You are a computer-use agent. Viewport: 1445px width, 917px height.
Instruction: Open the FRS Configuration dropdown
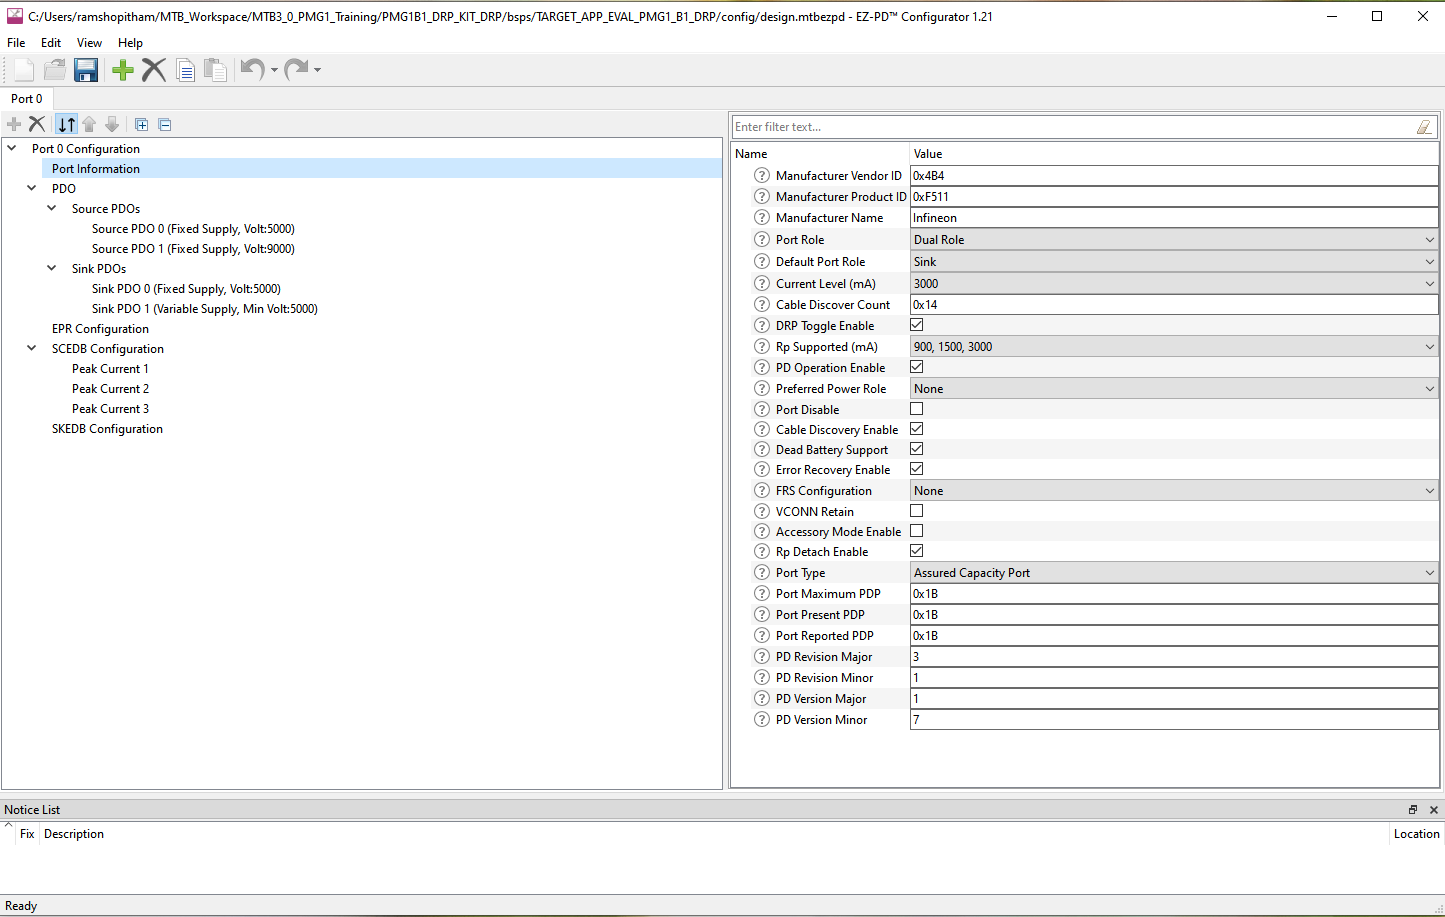[1174, 491]
